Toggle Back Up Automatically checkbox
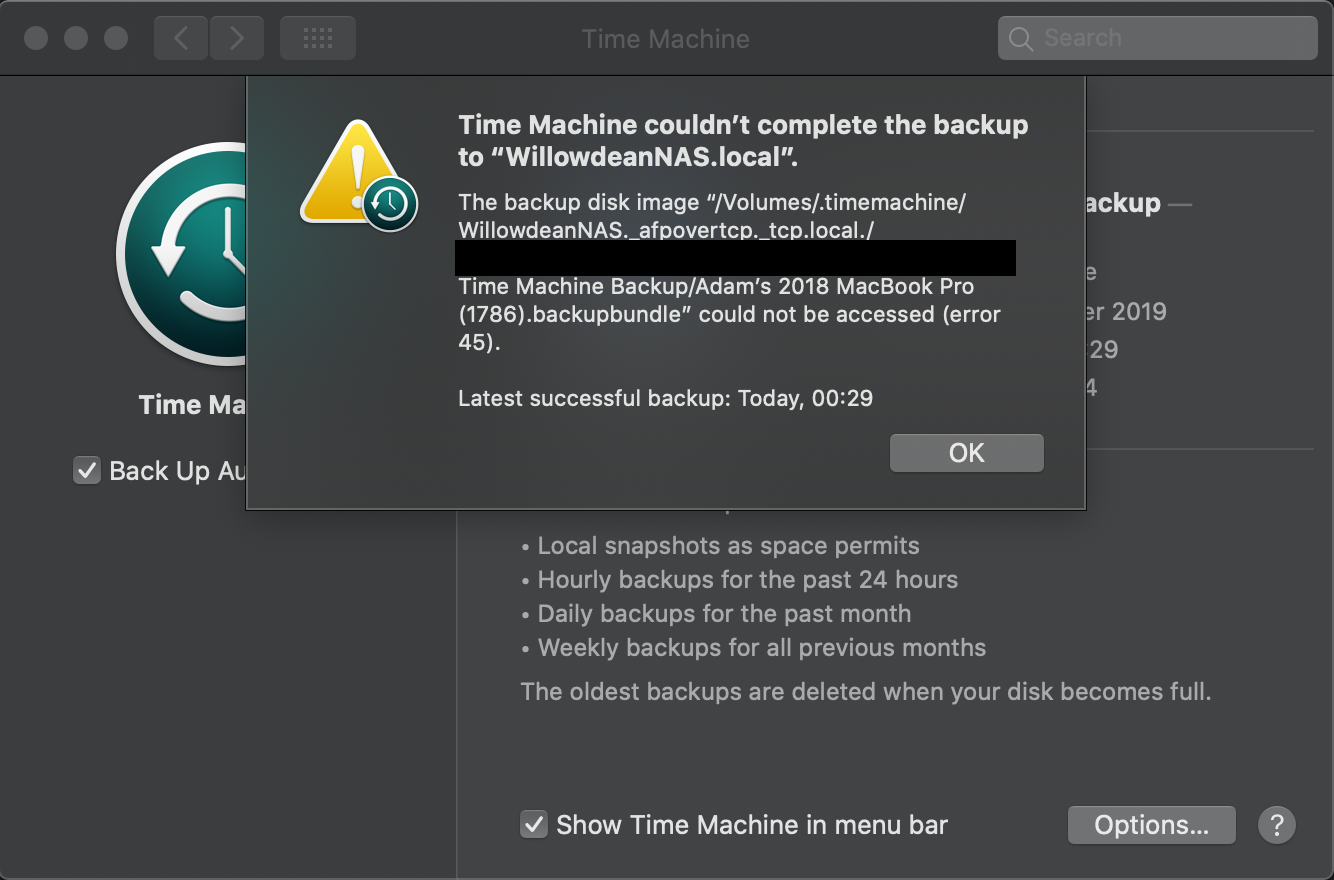The image size is (1334, 880). [x=87, y=471]
